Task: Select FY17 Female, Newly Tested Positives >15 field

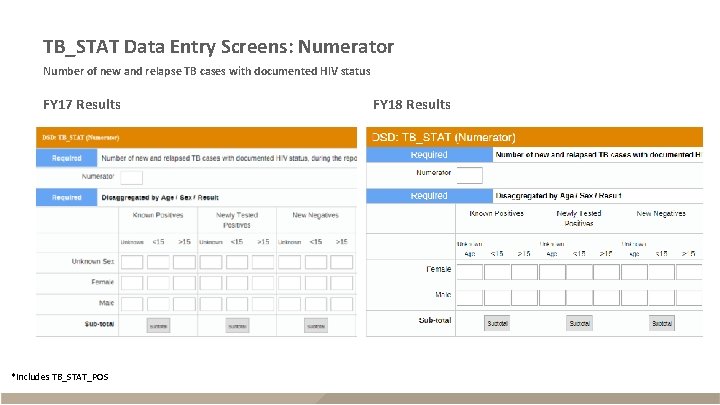Action: [x=263, y=283]
